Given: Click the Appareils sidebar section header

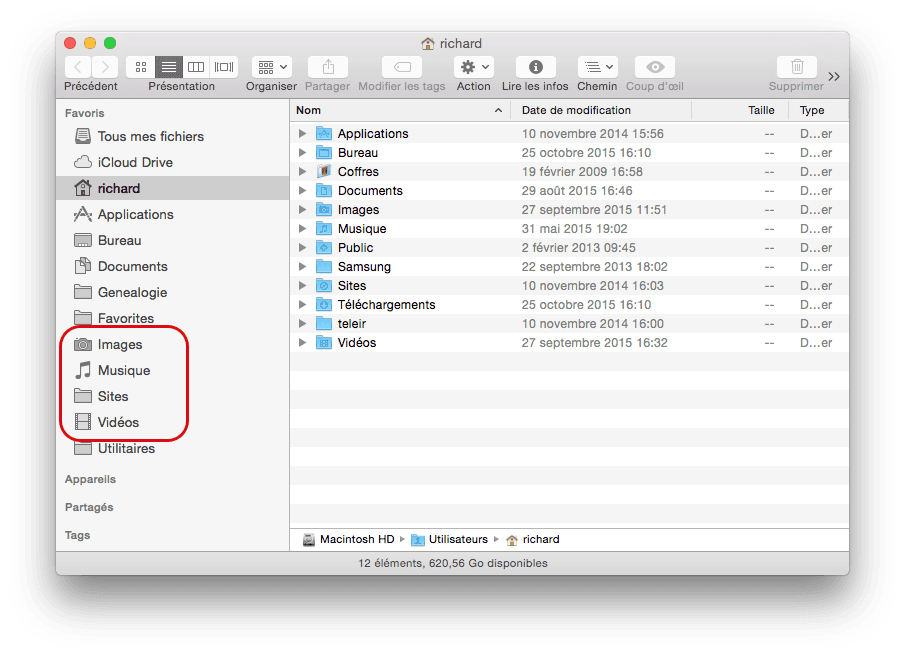Looking at the screenshot, I should point(90,479).
